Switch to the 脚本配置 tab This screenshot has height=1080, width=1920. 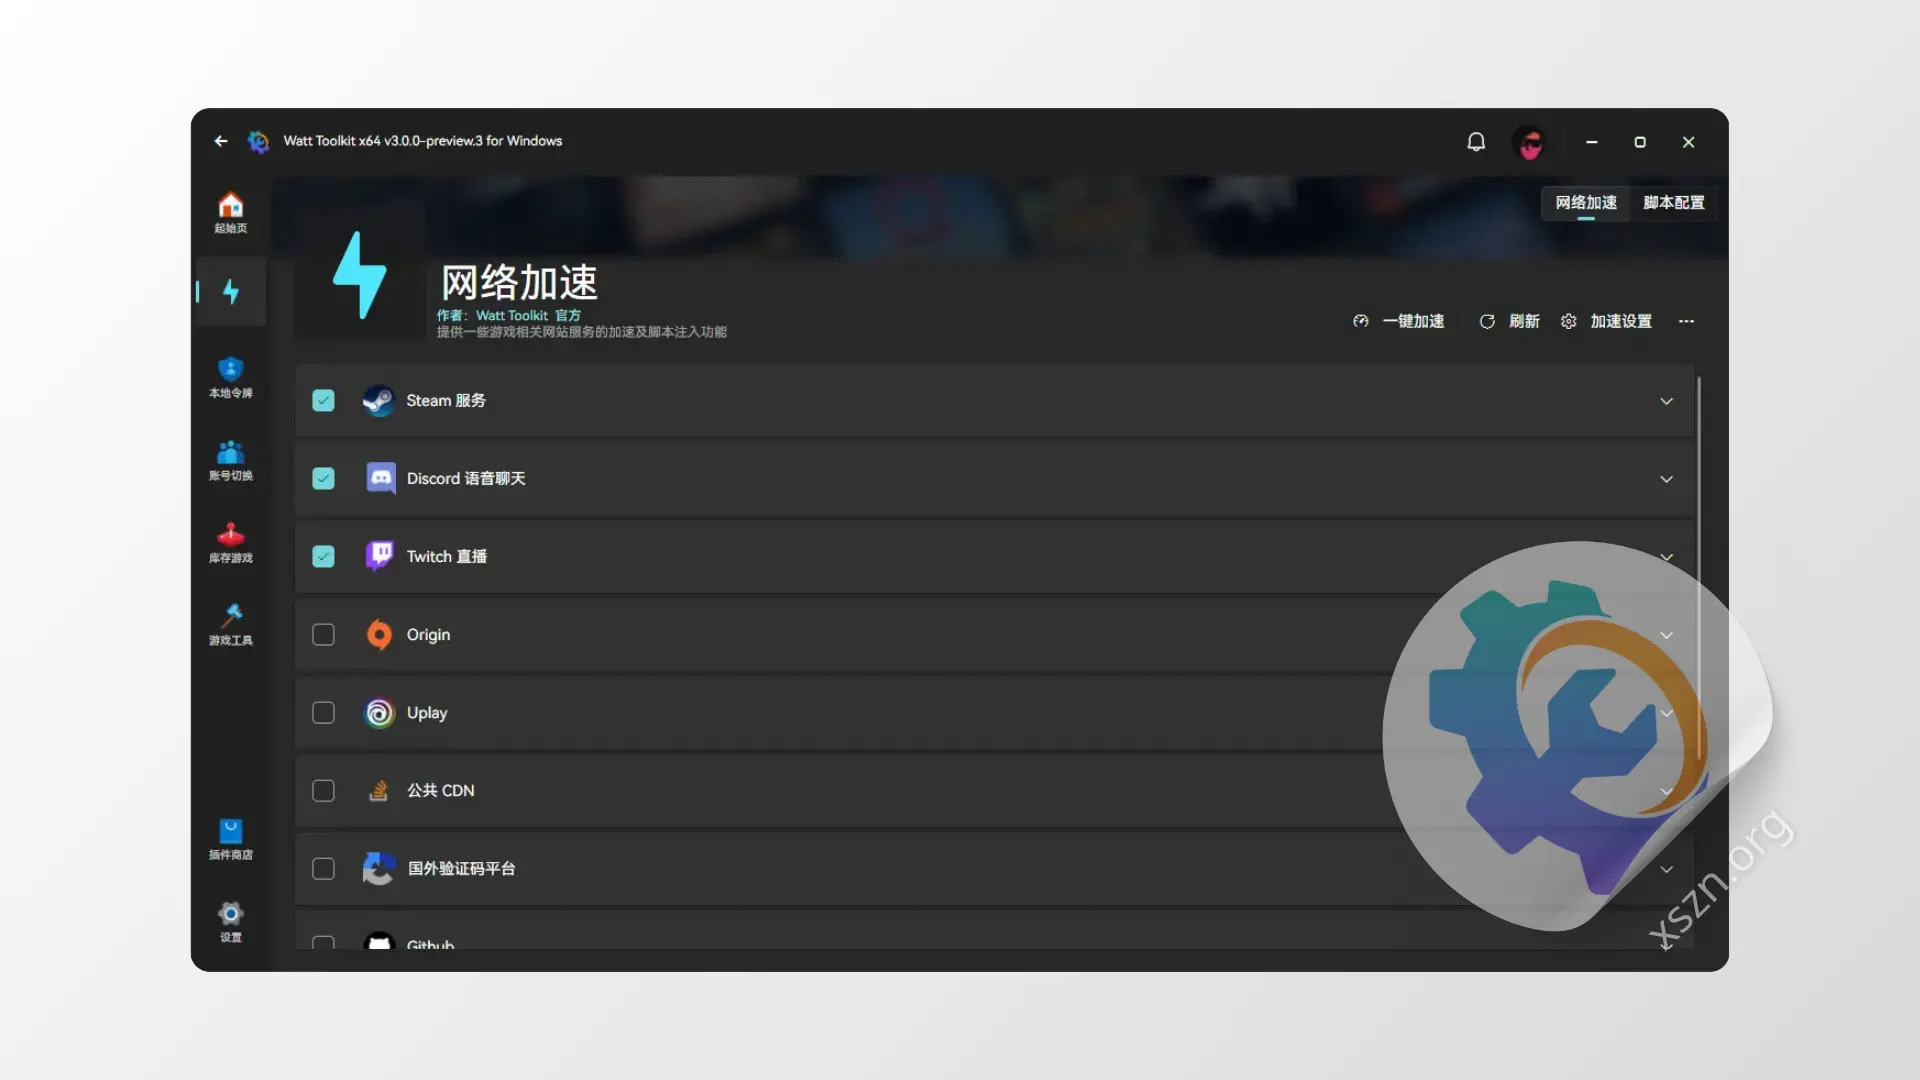pyautogui.click(x=1673, y=203)
